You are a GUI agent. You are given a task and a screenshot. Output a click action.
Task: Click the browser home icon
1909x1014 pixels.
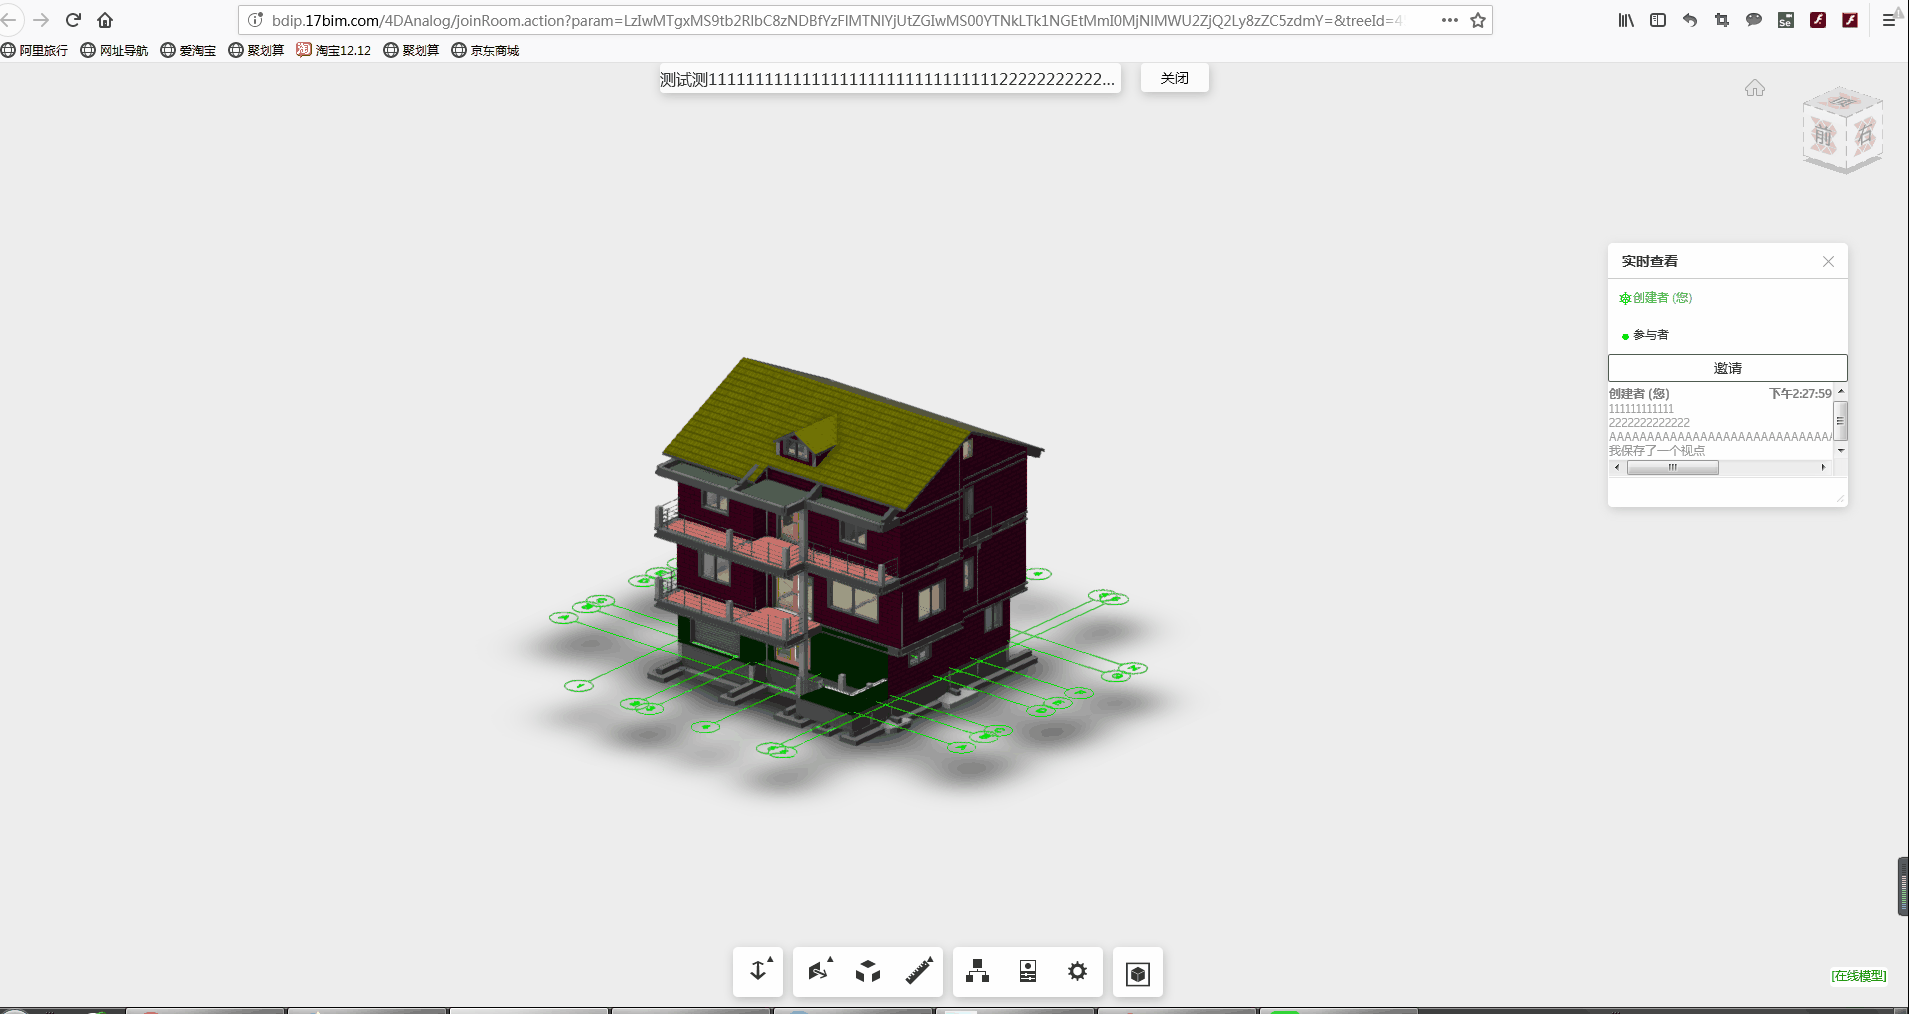pos(105,20)
